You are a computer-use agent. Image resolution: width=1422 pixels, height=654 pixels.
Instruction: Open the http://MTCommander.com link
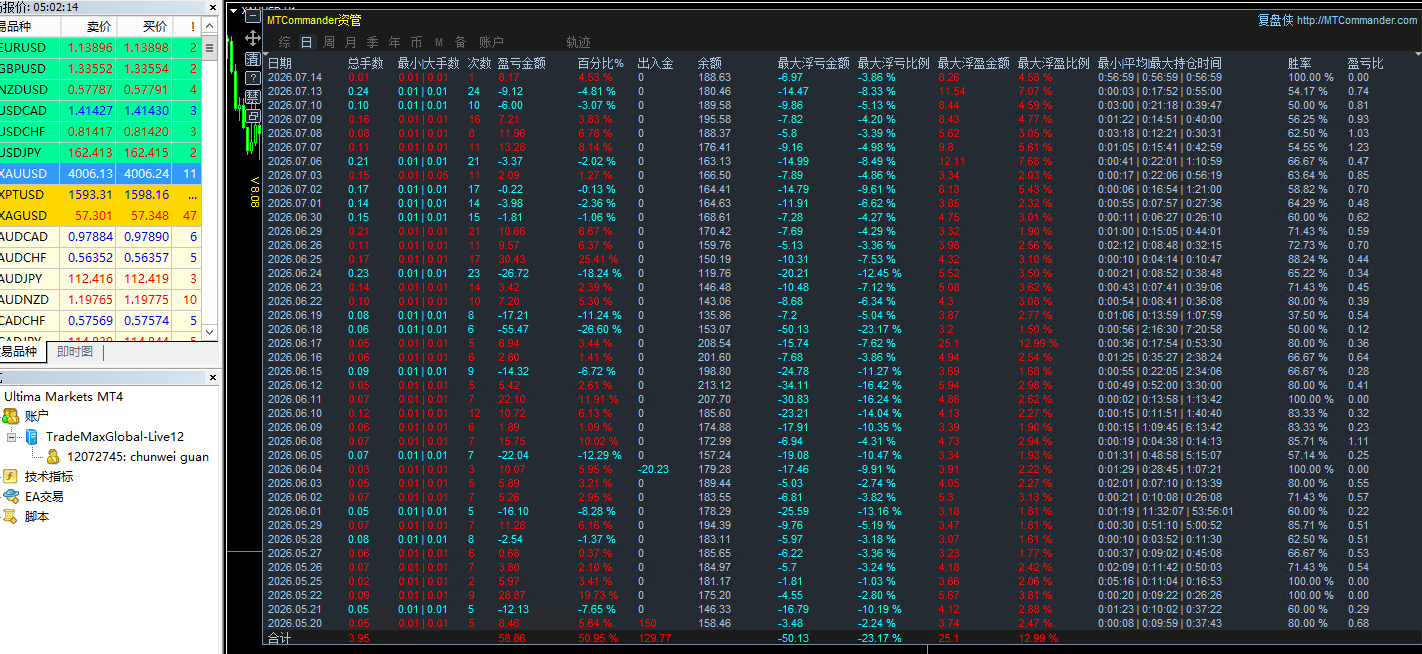coord(1357,20)
